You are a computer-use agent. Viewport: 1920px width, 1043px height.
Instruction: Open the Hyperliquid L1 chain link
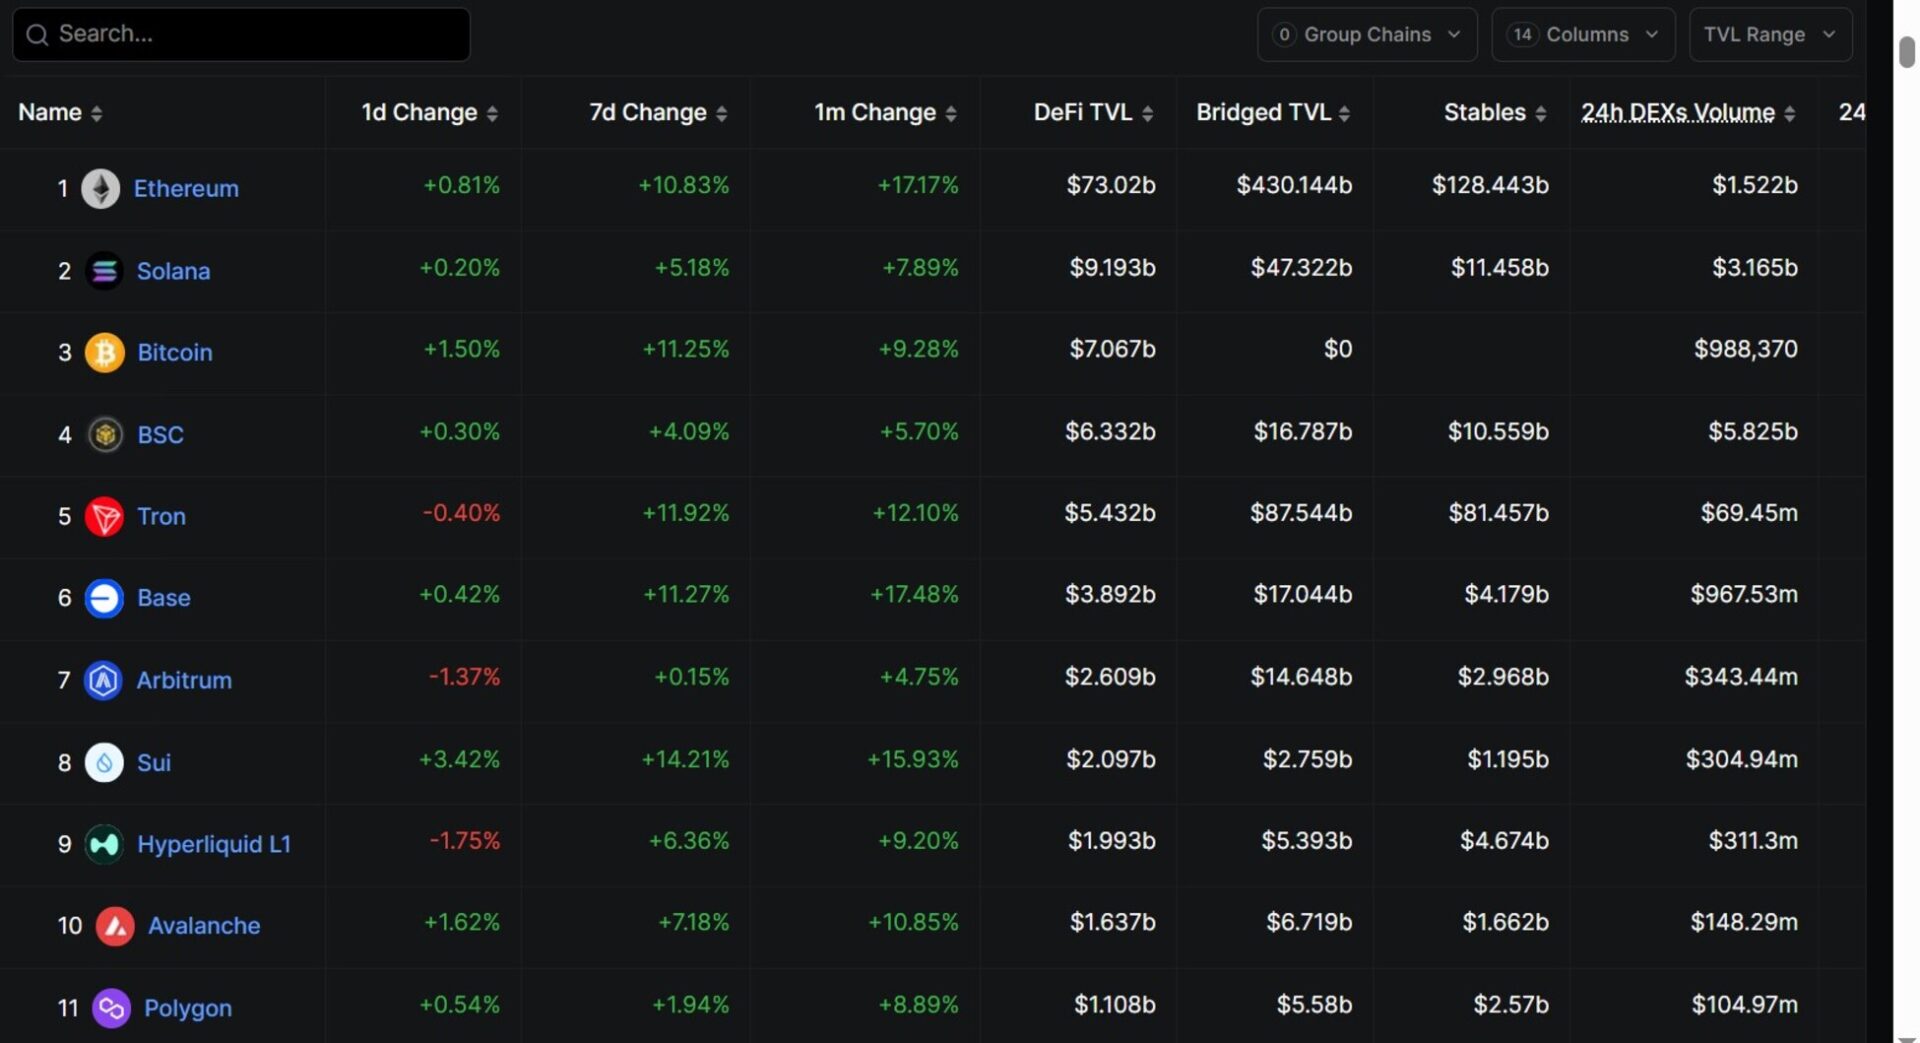[214, 844]
